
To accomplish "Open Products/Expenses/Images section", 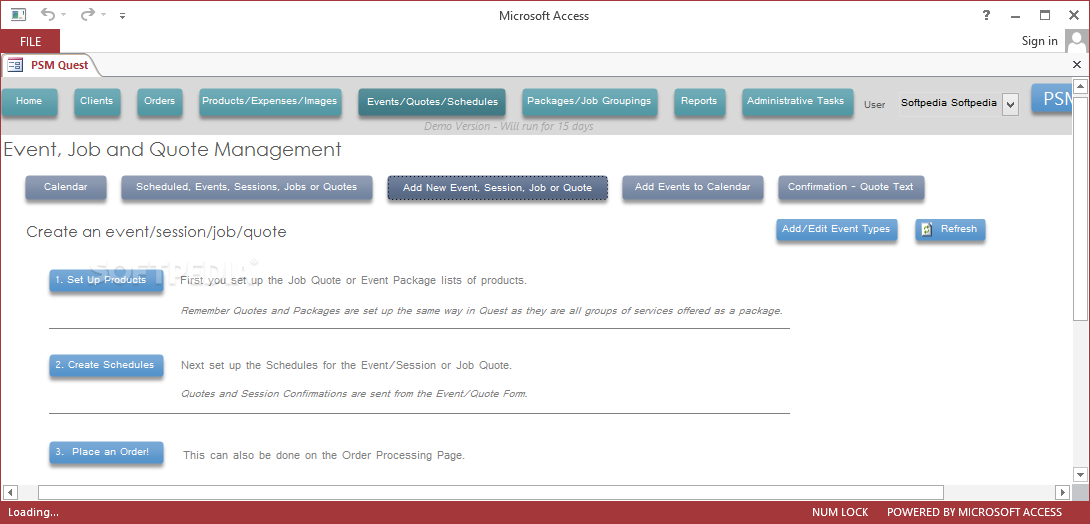I will 270,101.
